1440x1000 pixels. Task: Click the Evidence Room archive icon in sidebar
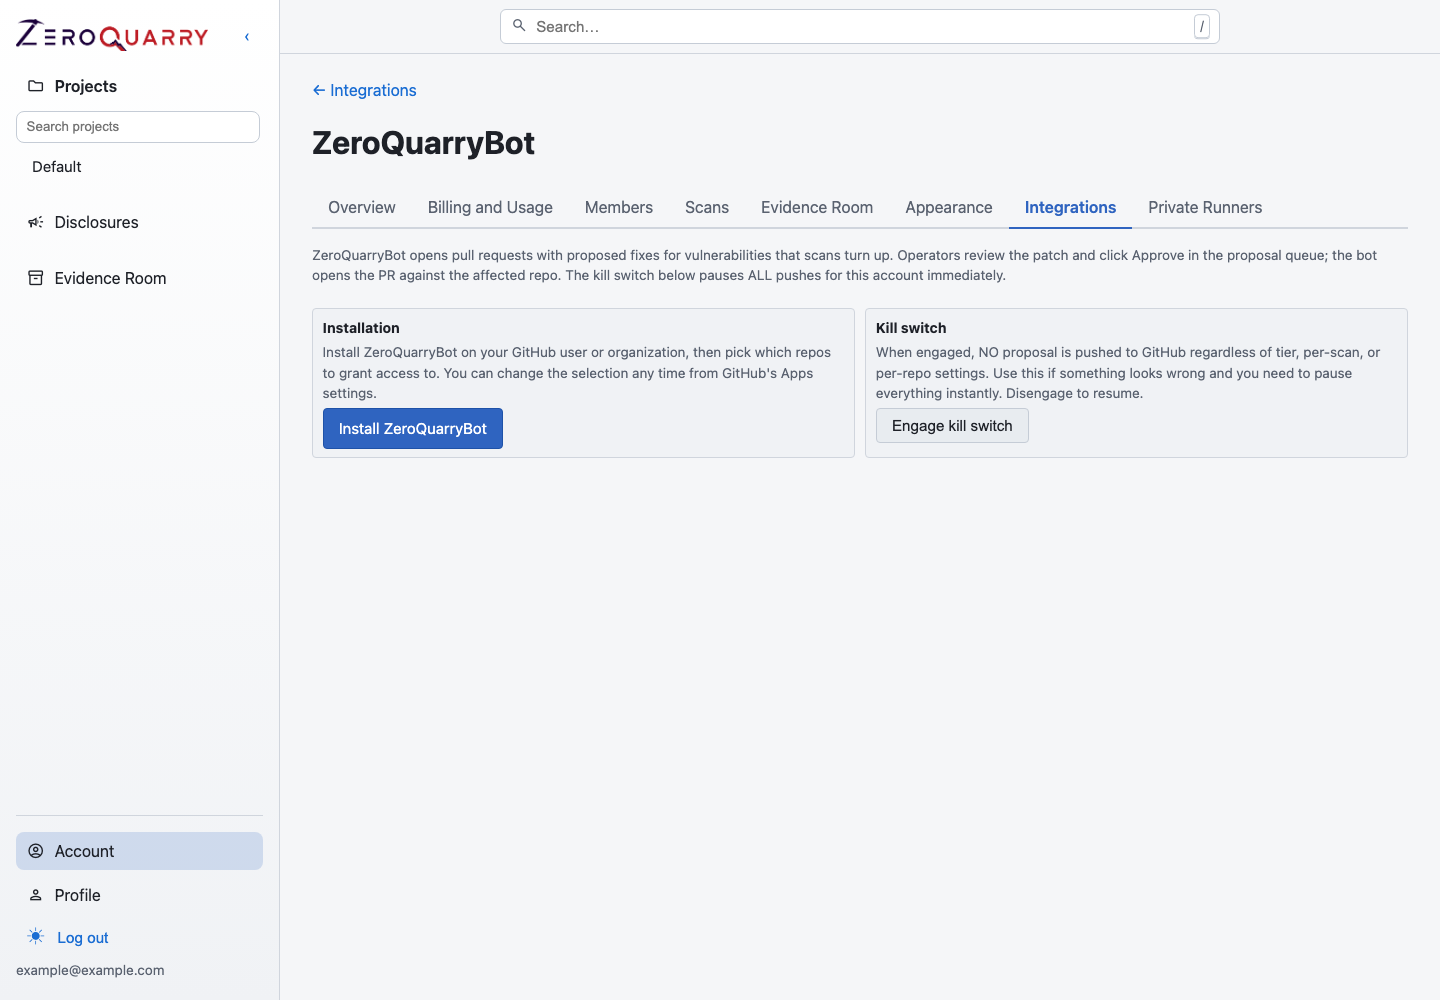click(x=36, y=278)
